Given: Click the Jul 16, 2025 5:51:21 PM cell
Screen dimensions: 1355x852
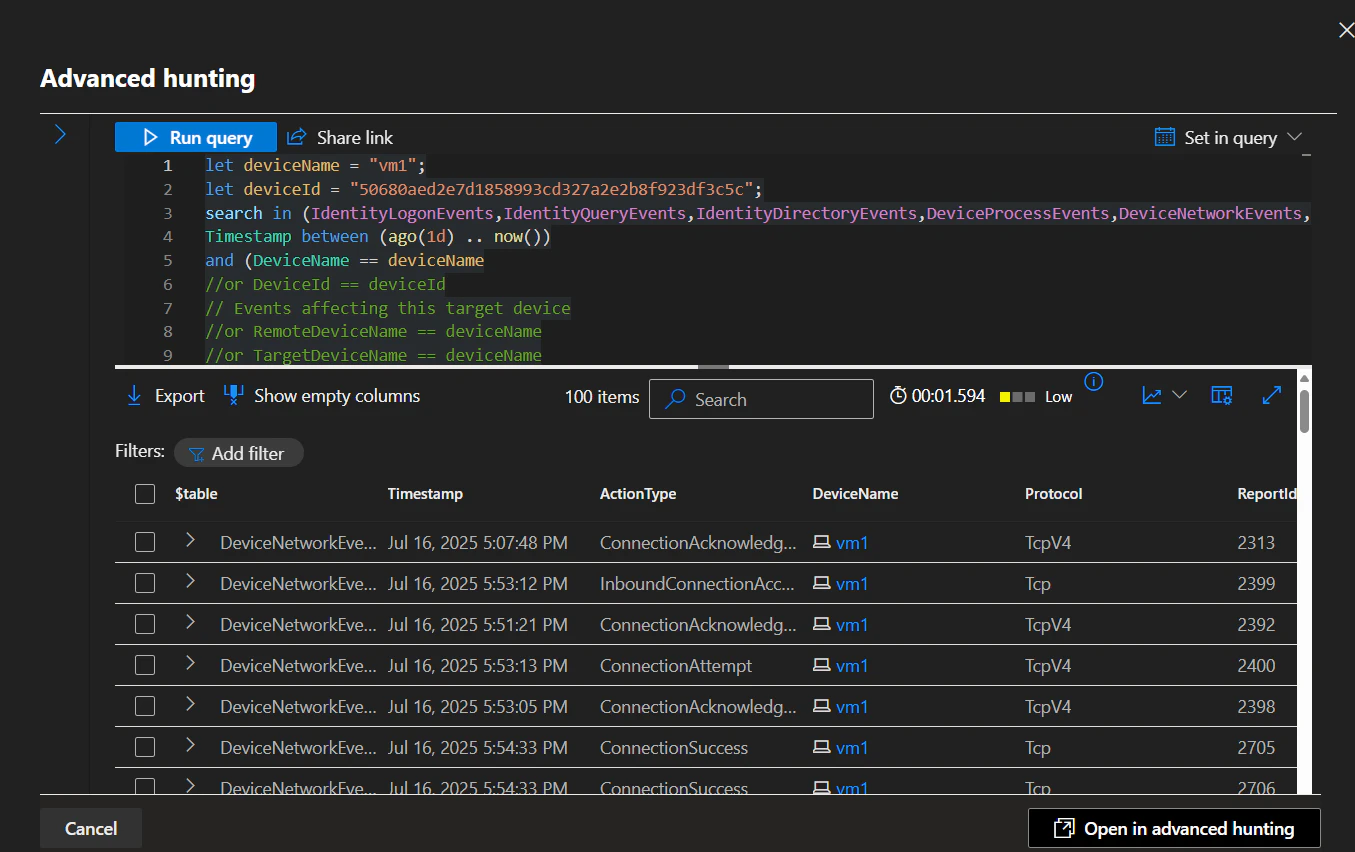Looking at the screenshot, I should (x=478, y=625).
